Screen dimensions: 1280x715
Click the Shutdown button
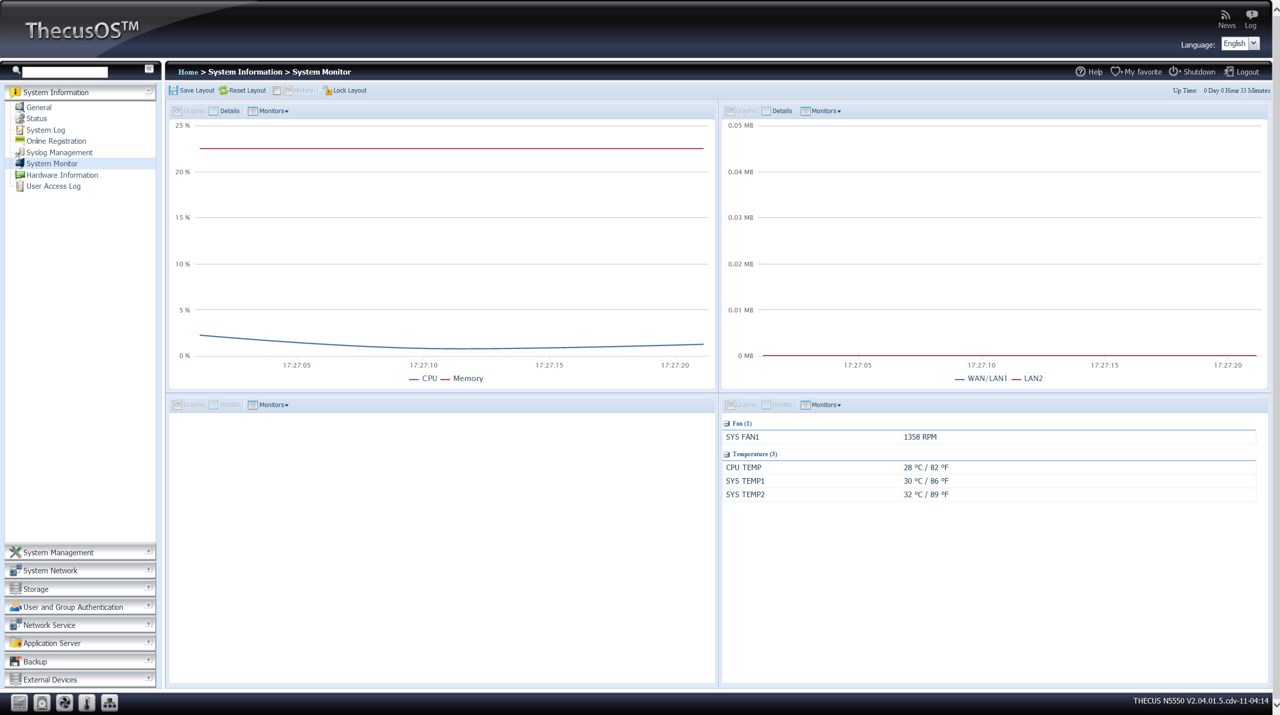pos(1193,72)
